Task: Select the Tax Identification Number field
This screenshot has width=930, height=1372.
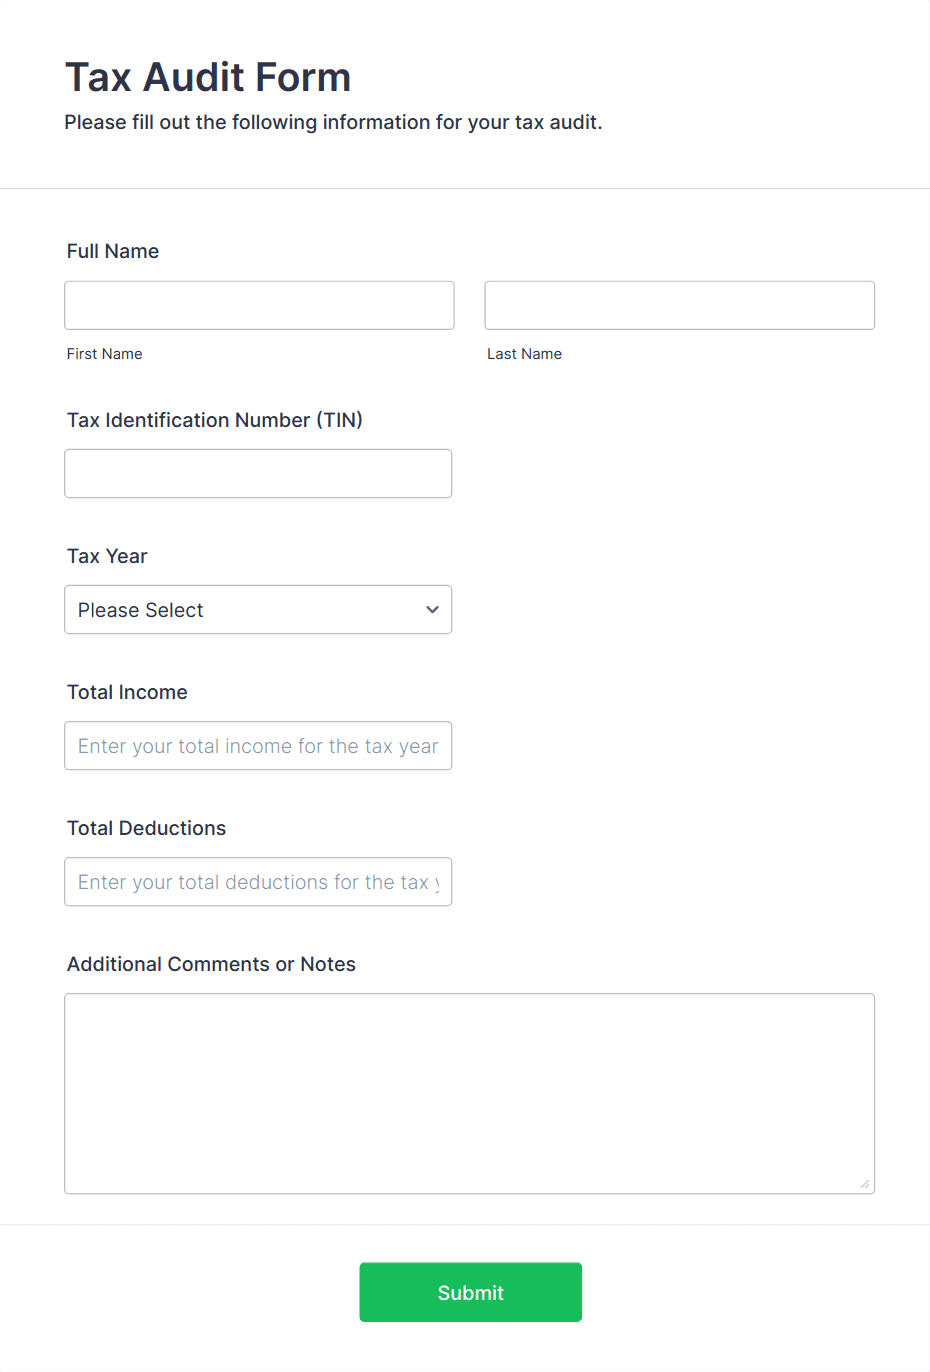Action: [x=258, y=473]
